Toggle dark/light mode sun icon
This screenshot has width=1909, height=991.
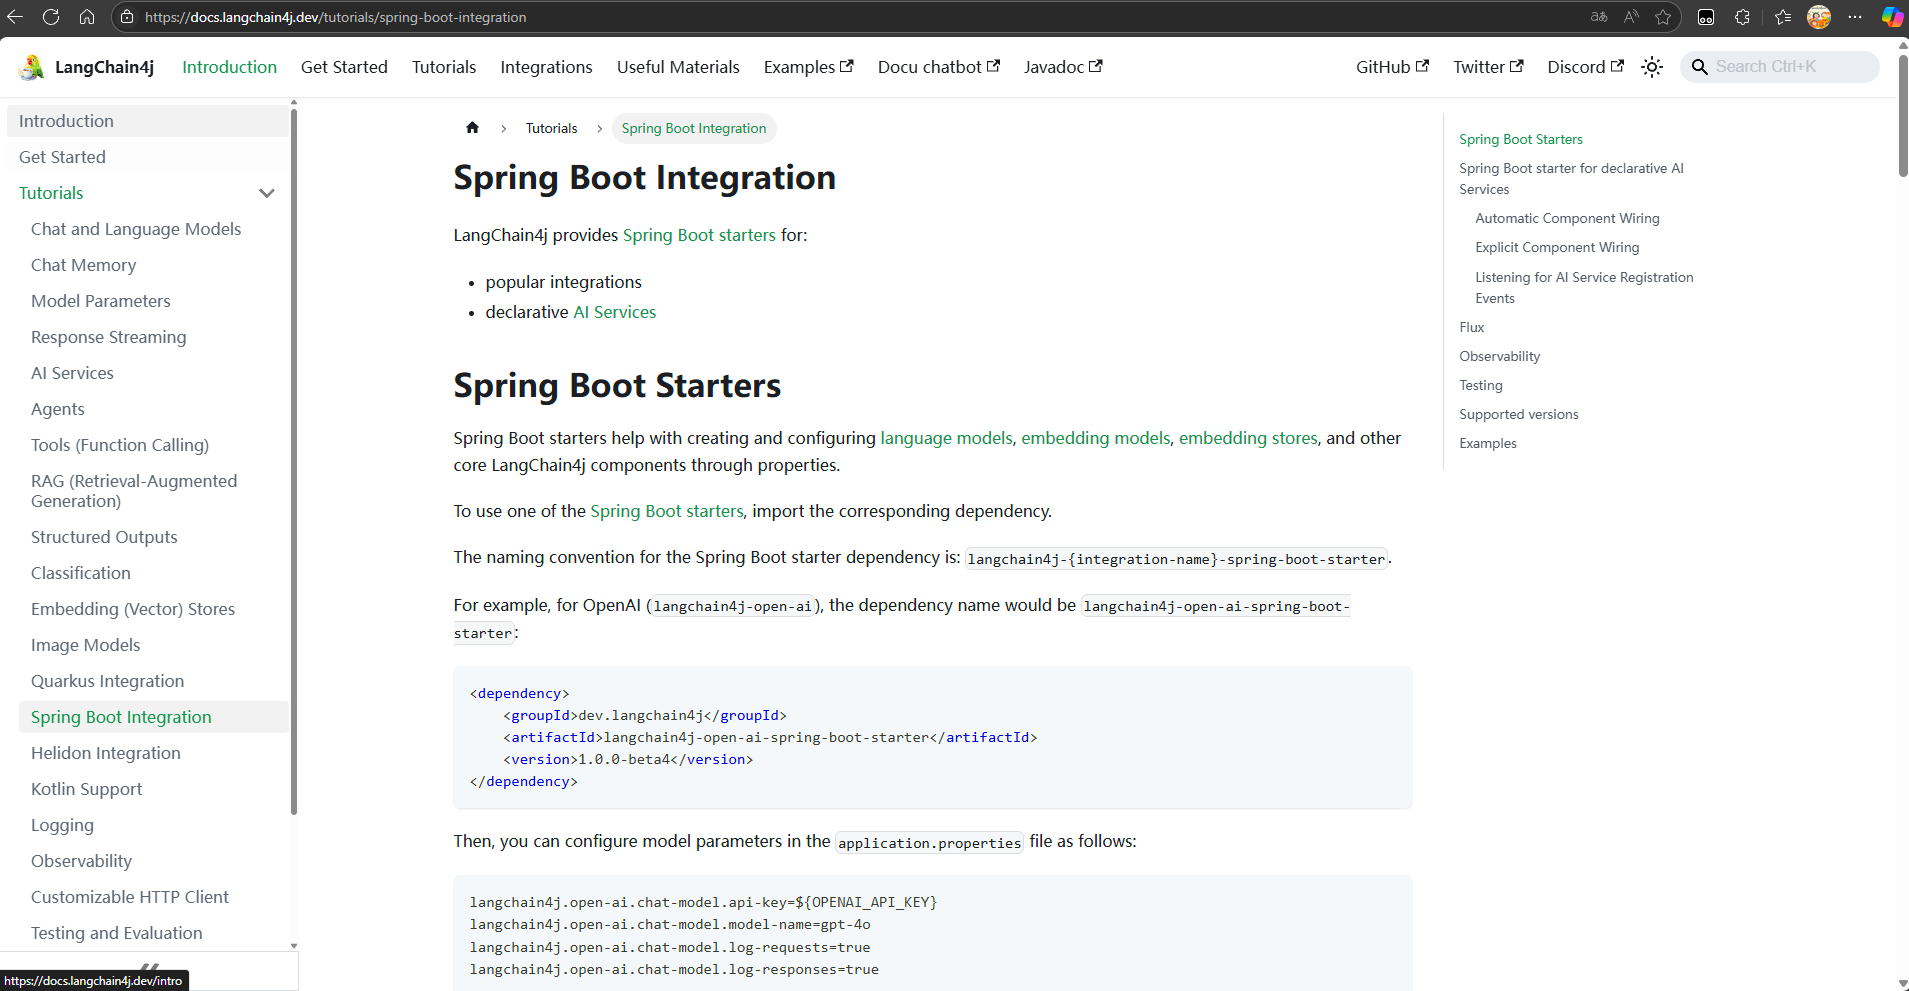coord(1652,67)
